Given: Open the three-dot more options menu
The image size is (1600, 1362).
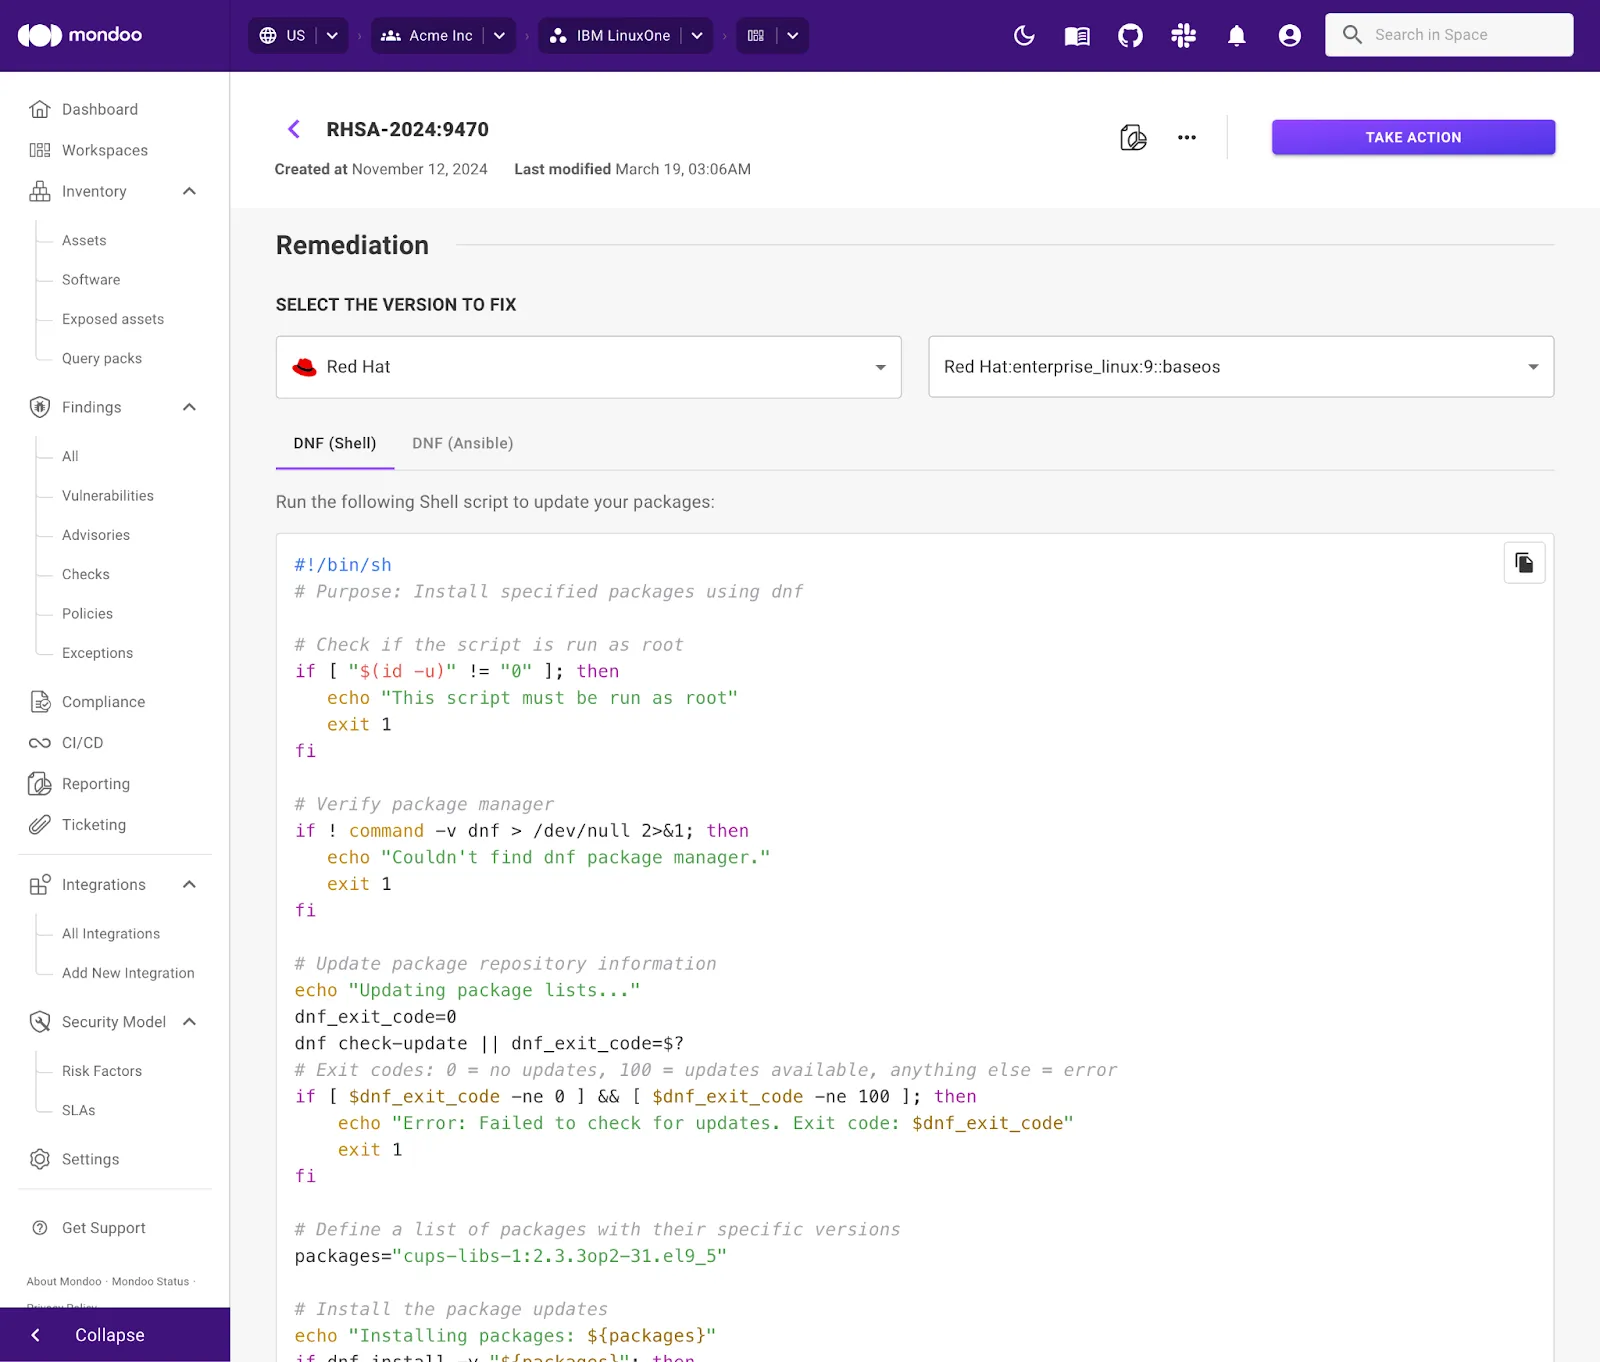Looking at the screenshot, I should [1187, 138].
